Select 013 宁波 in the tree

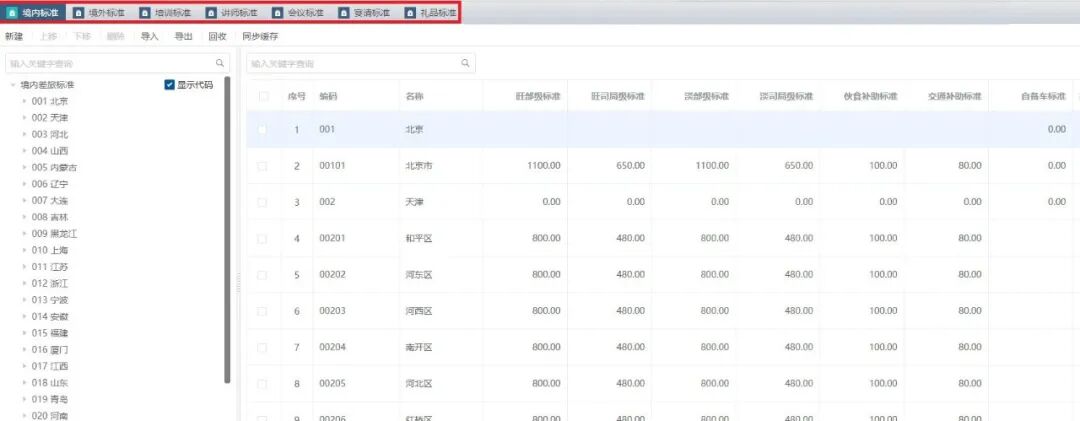point(50,300)
